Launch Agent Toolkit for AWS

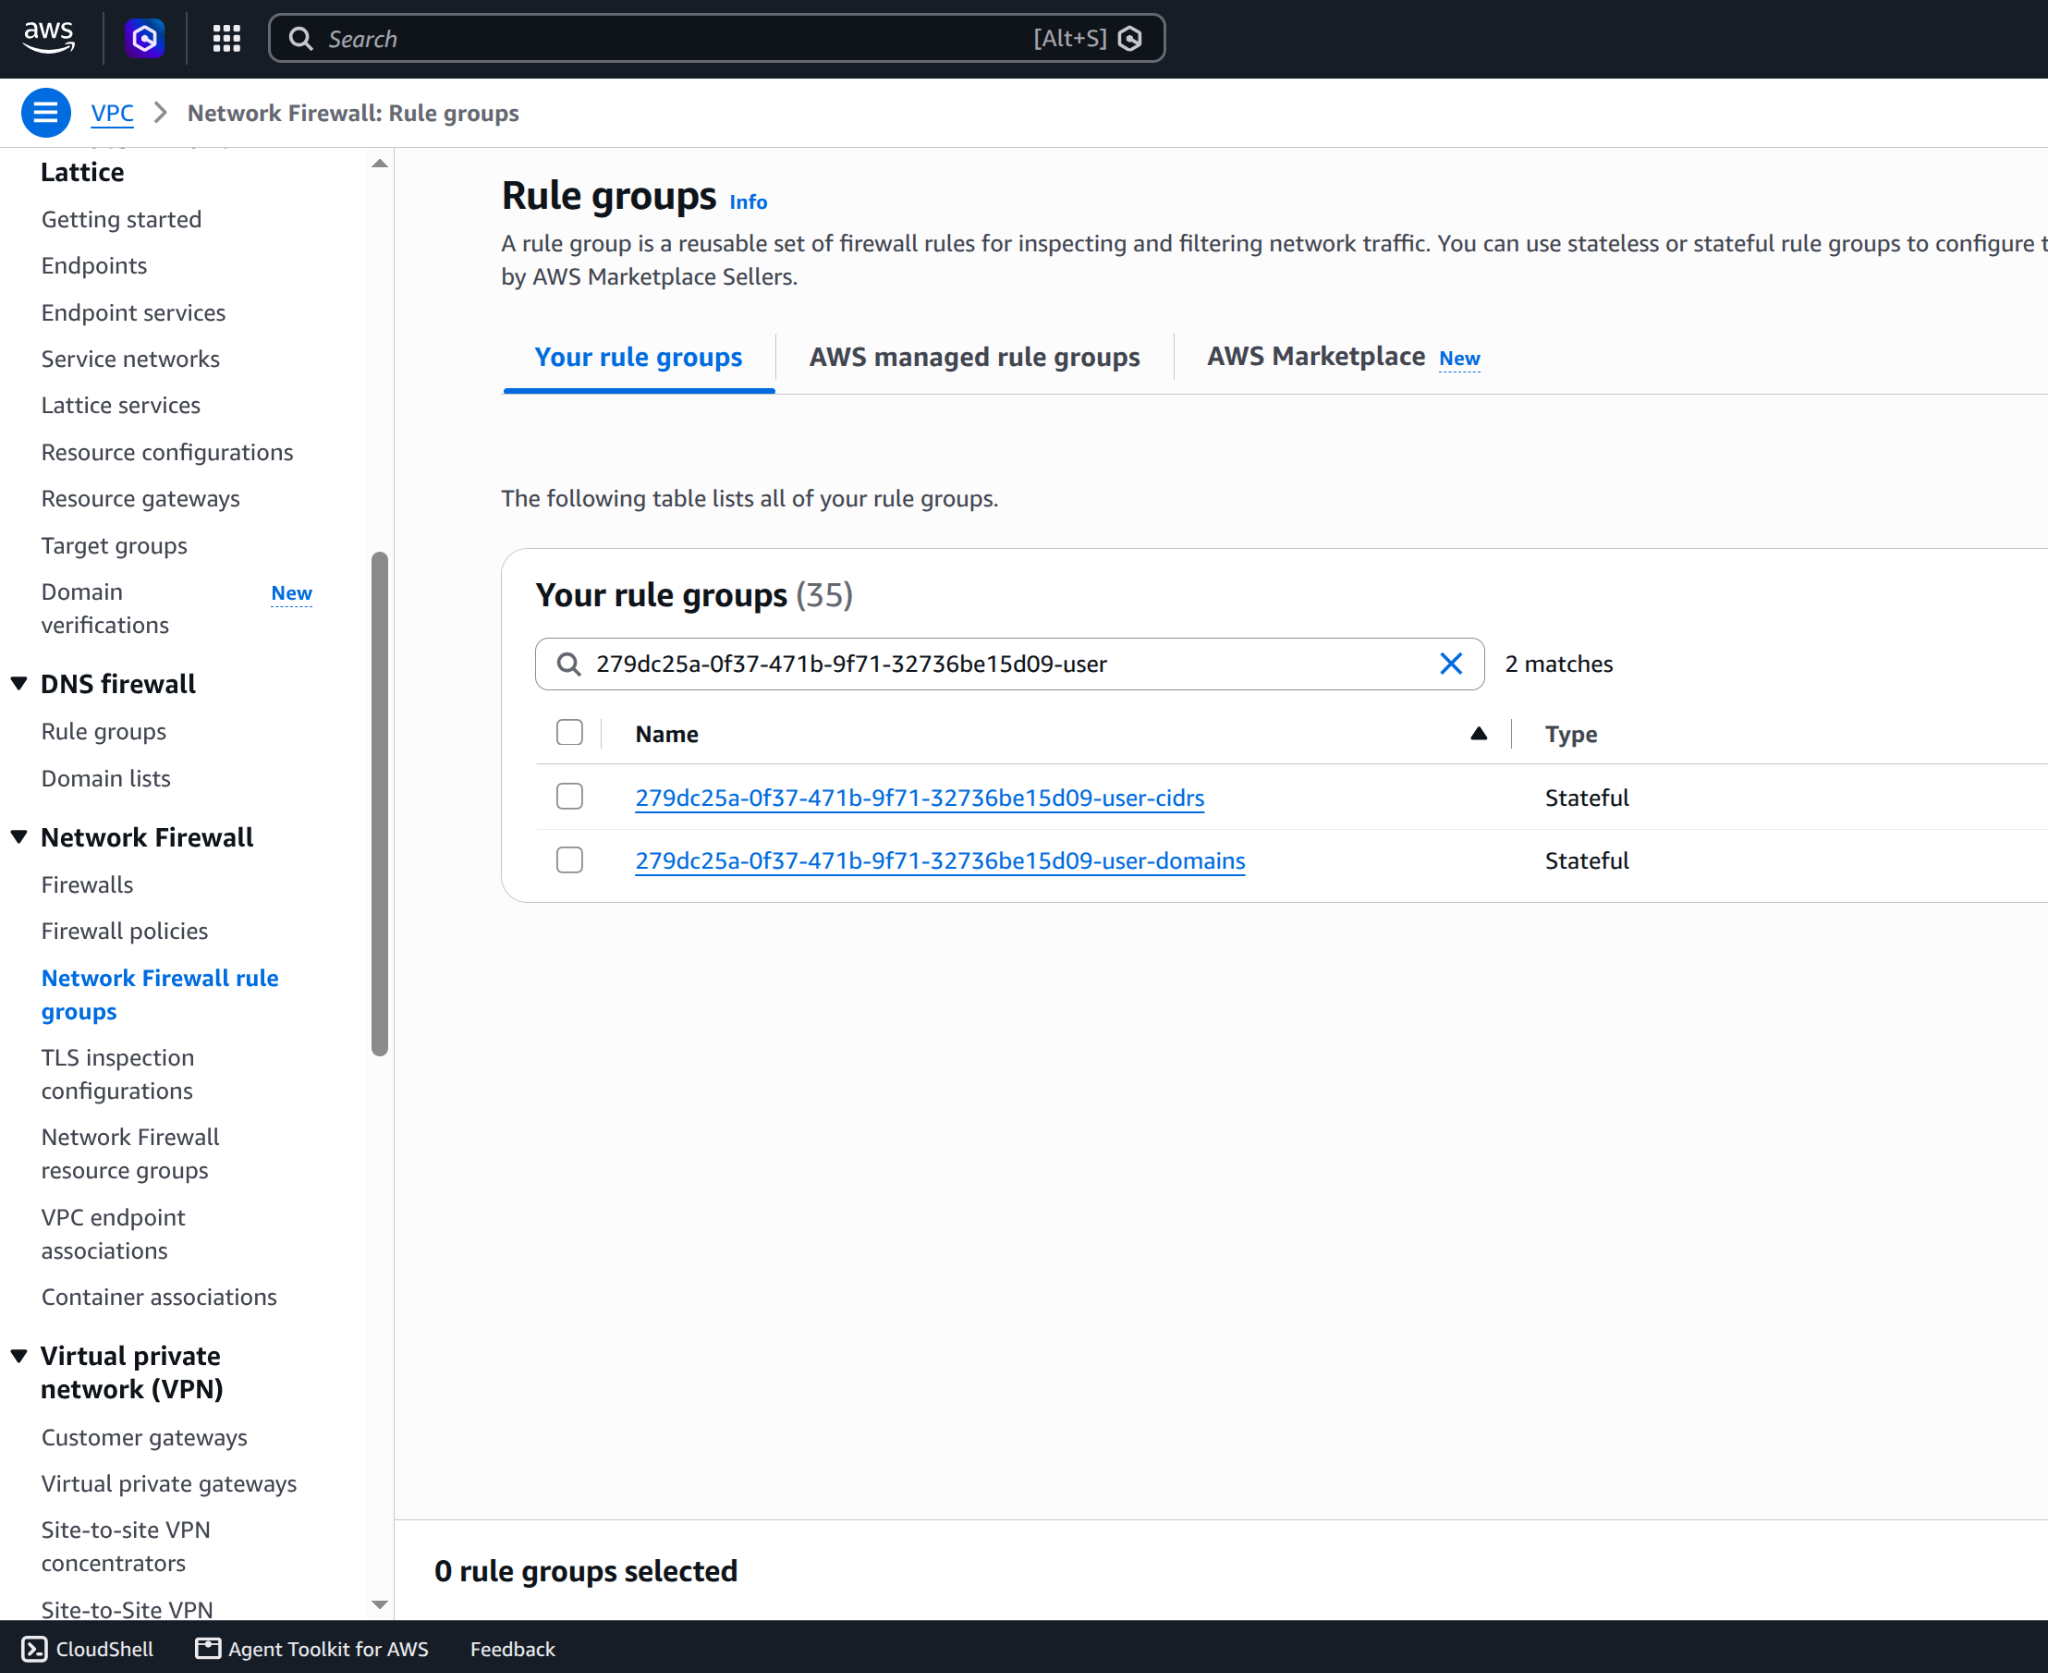[312, 1649]
